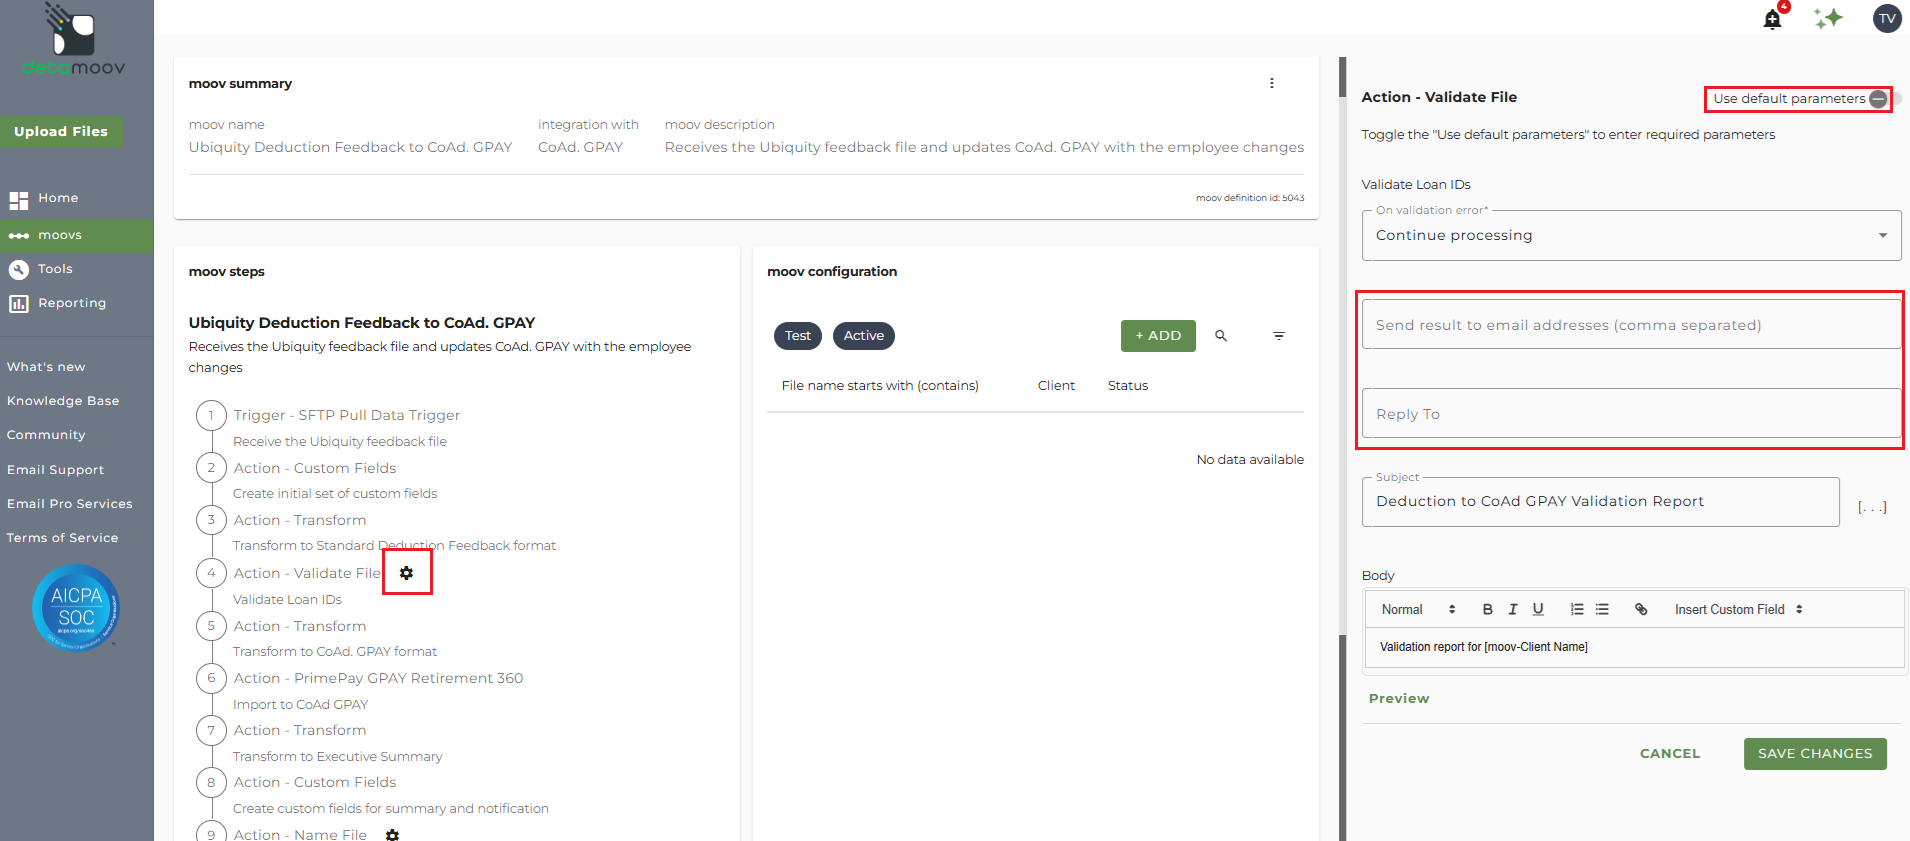Sort by File name starts with column
The image size is (1910, 841).
click(x=880, y=386)
